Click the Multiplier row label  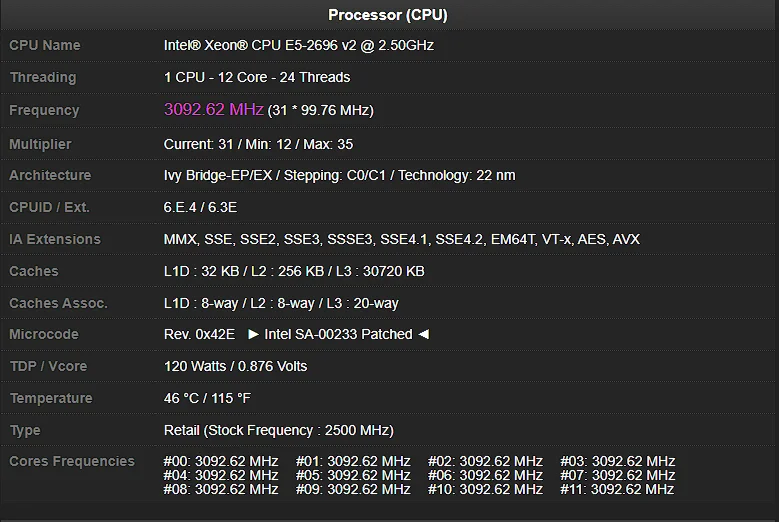point(40,144)
